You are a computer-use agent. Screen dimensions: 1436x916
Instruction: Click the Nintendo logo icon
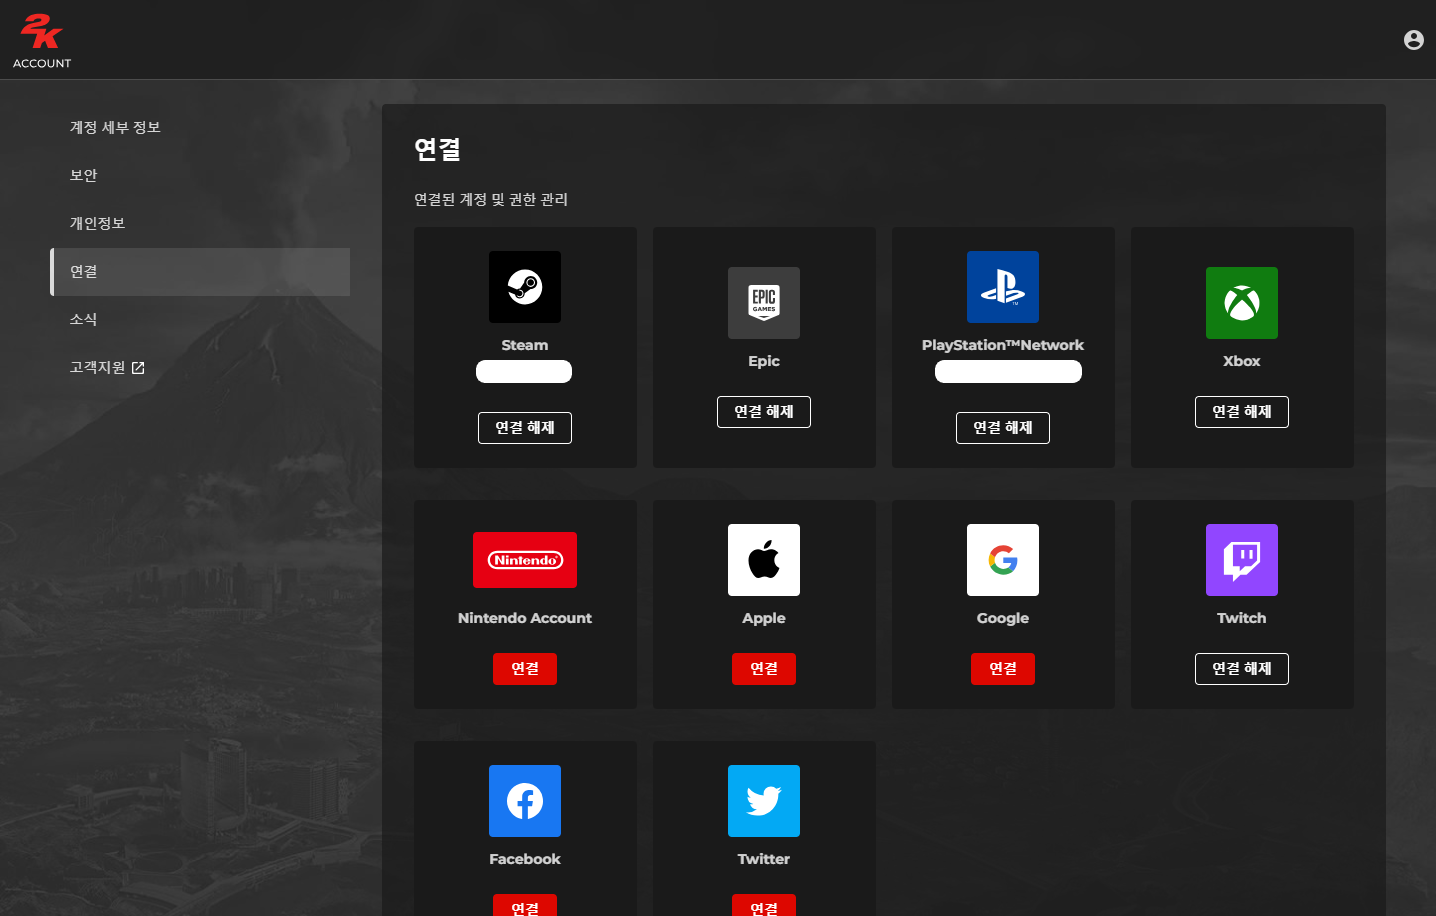(x=525, y=560)
